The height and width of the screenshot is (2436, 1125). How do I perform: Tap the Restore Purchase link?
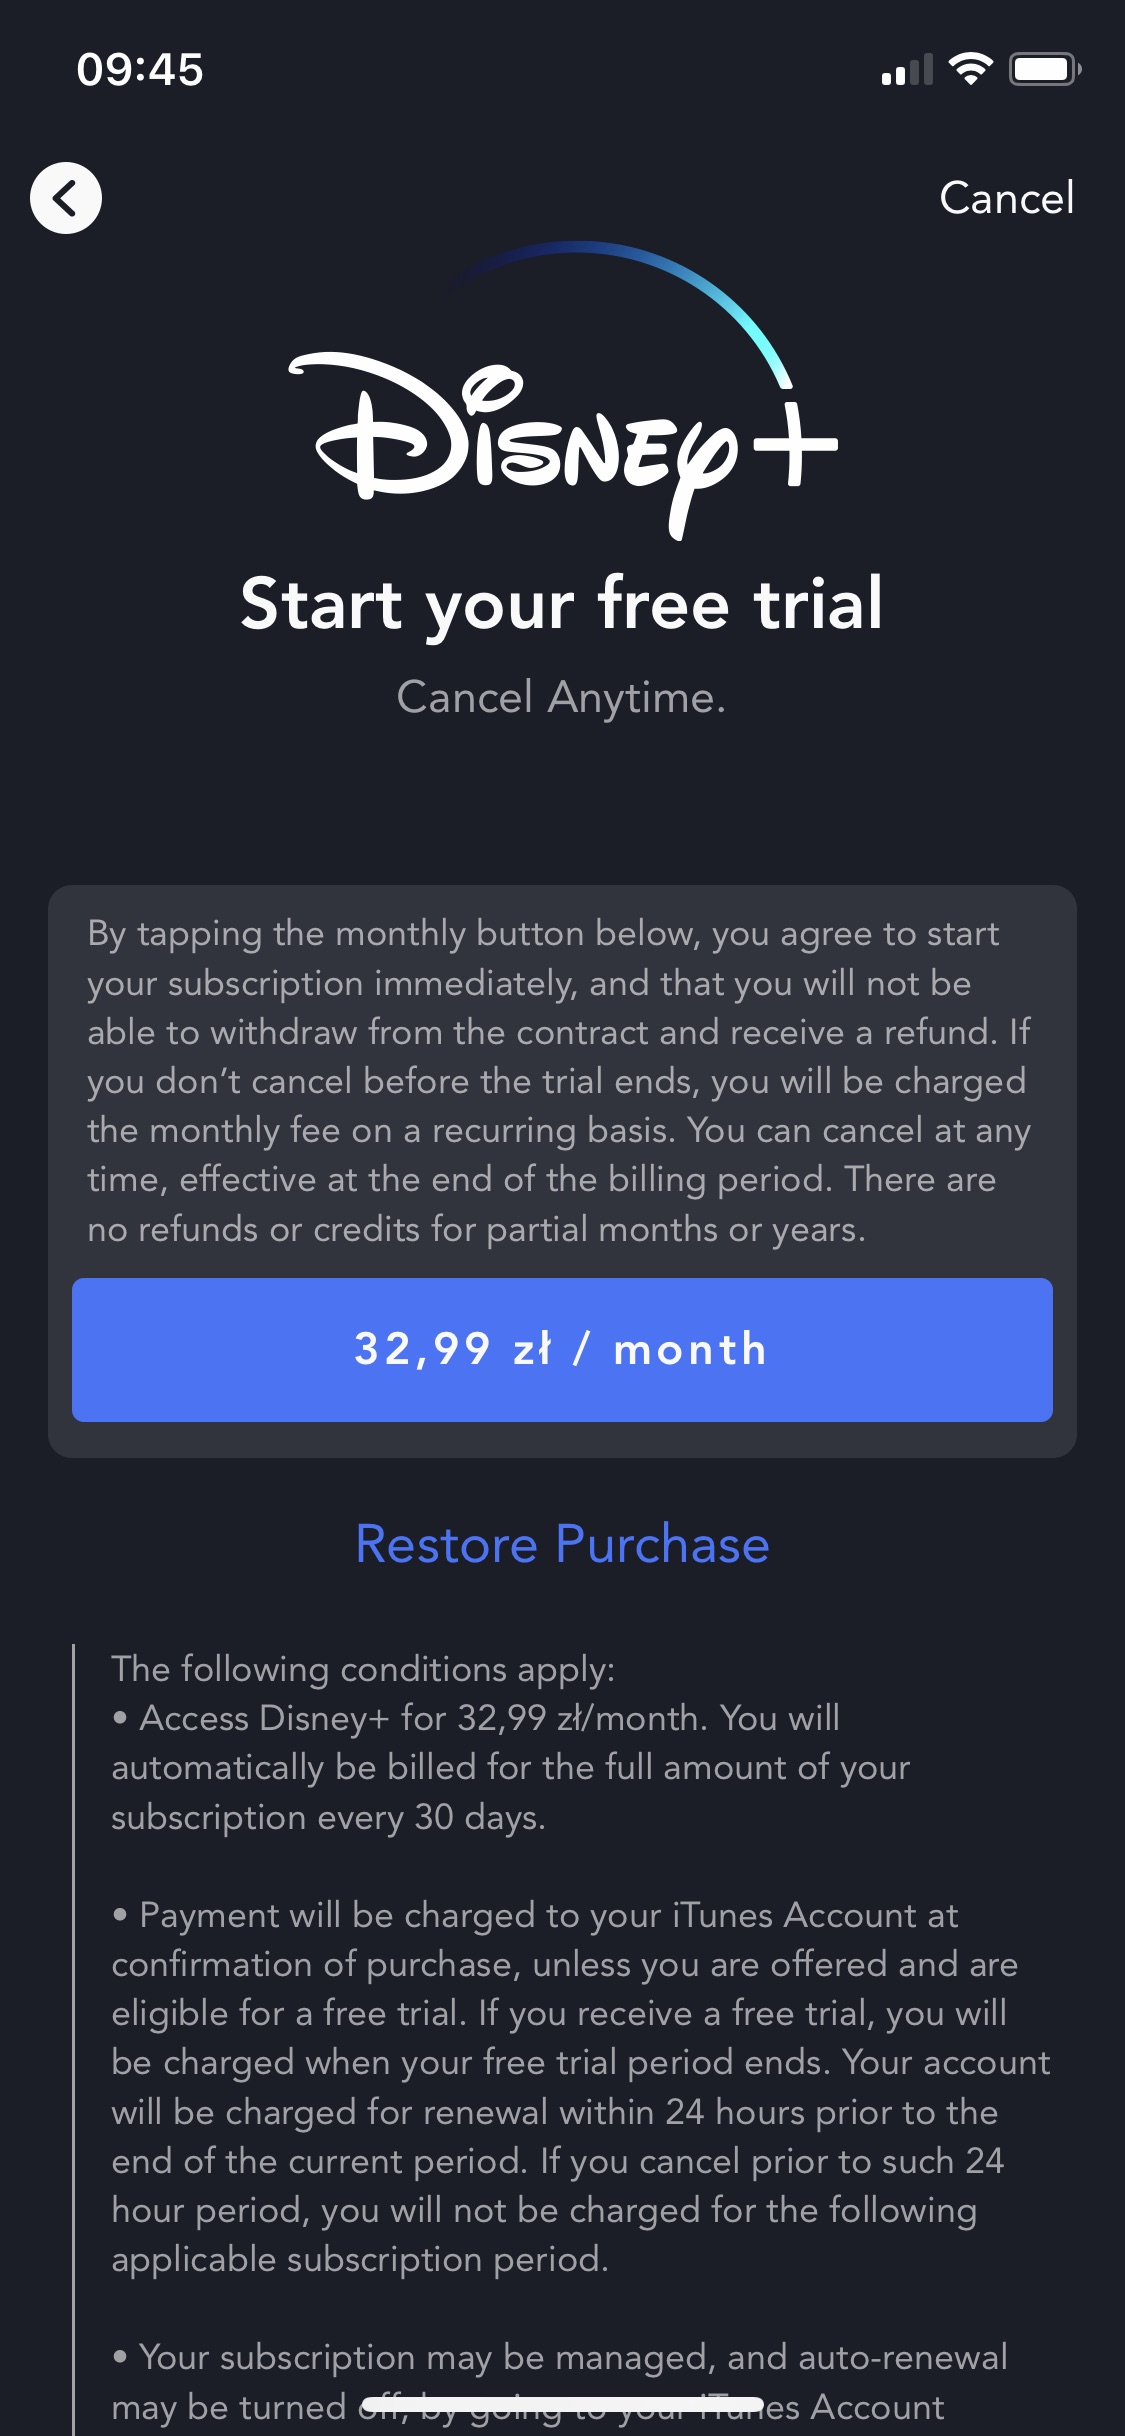562,1544
